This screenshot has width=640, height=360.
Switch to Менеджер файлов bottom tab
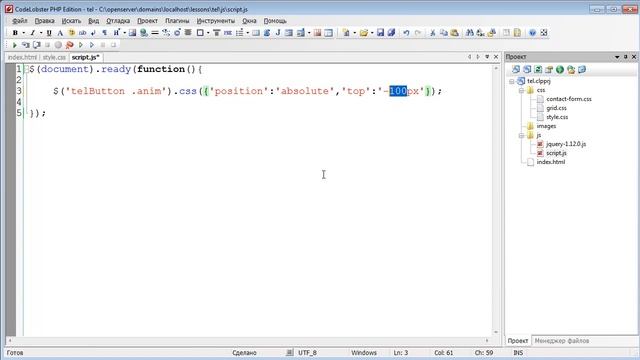pyautogui.click(x=562, y=340)
